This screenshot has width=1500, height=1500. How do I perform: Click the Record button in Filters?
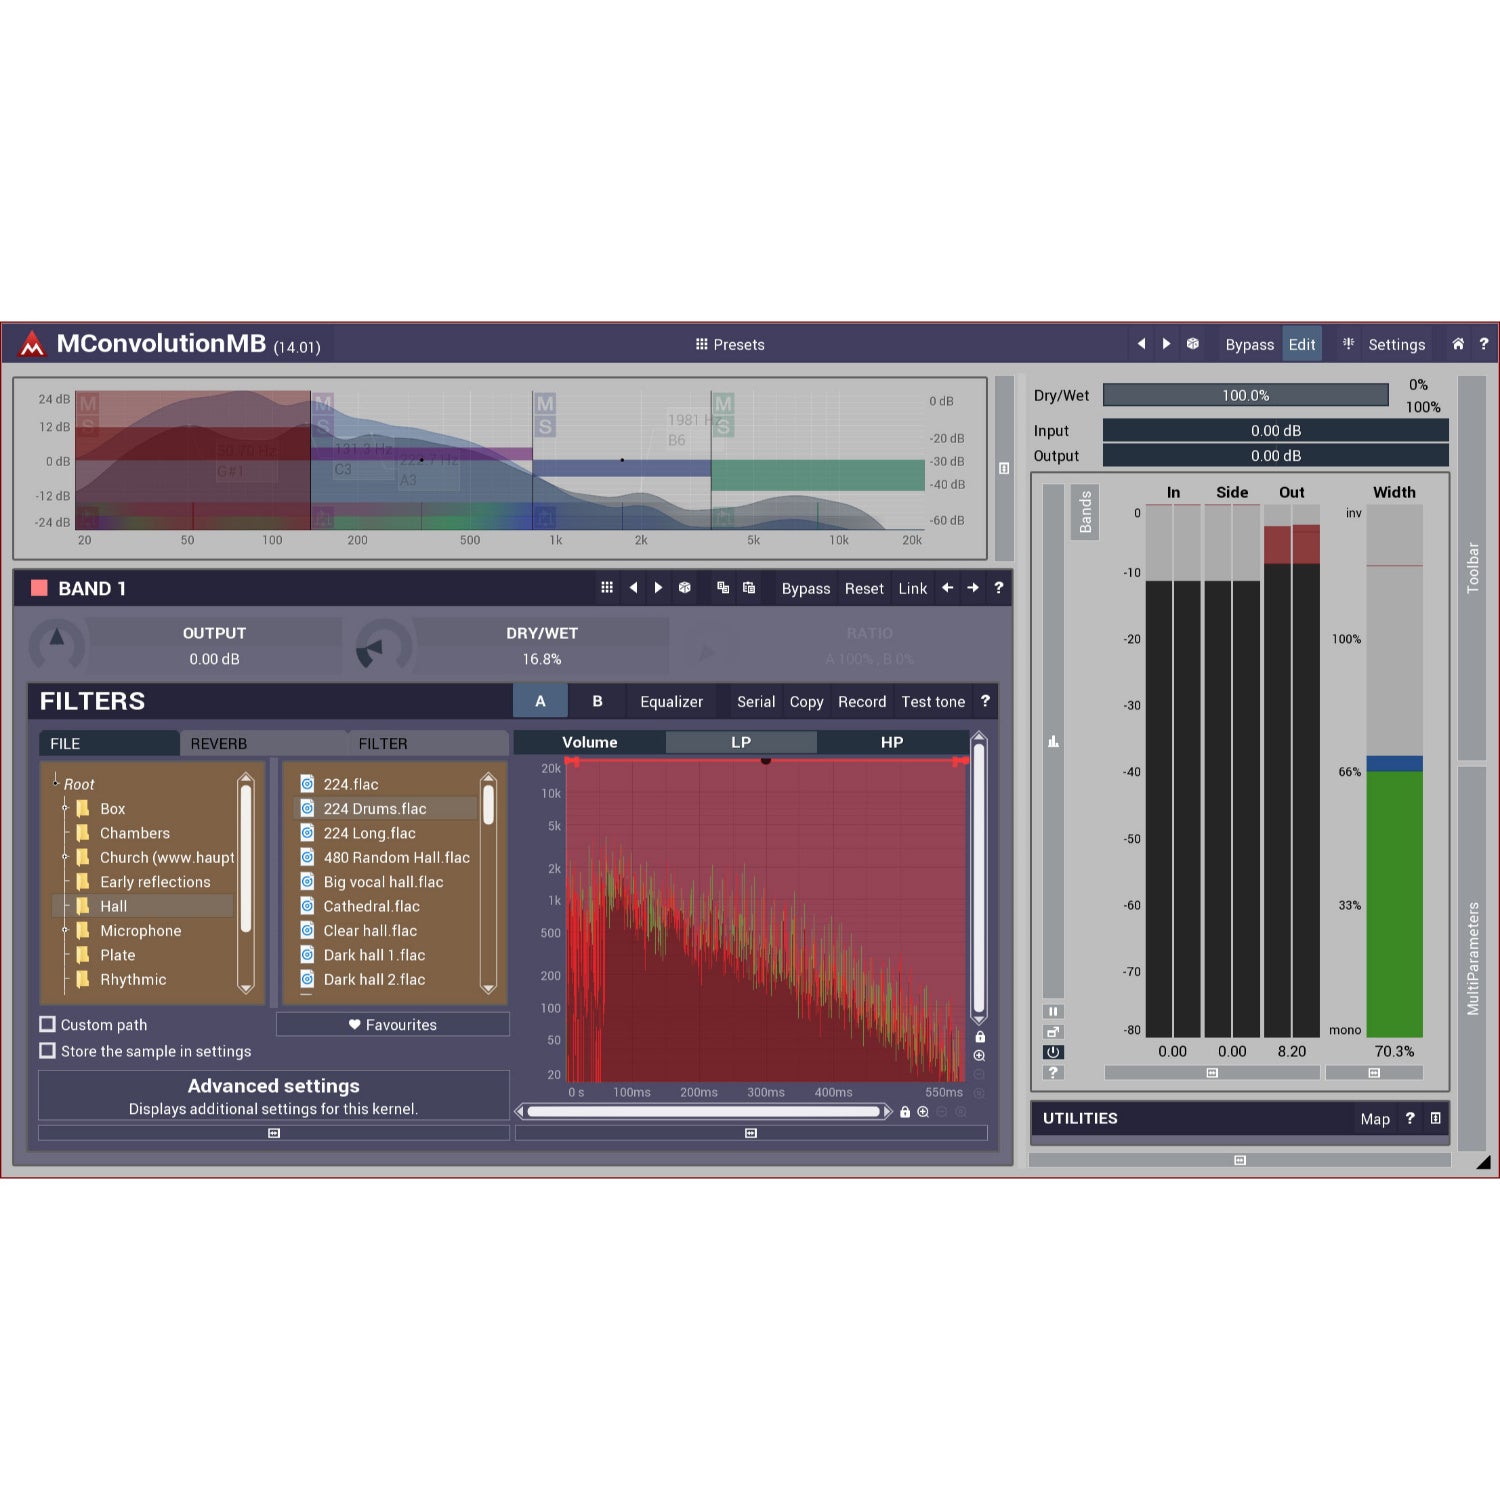[862, 701]
